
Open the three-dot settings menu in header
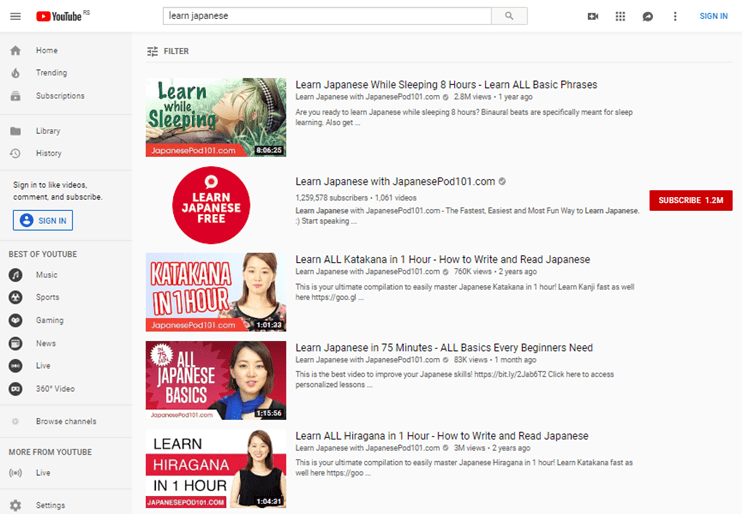click(675, 17)
